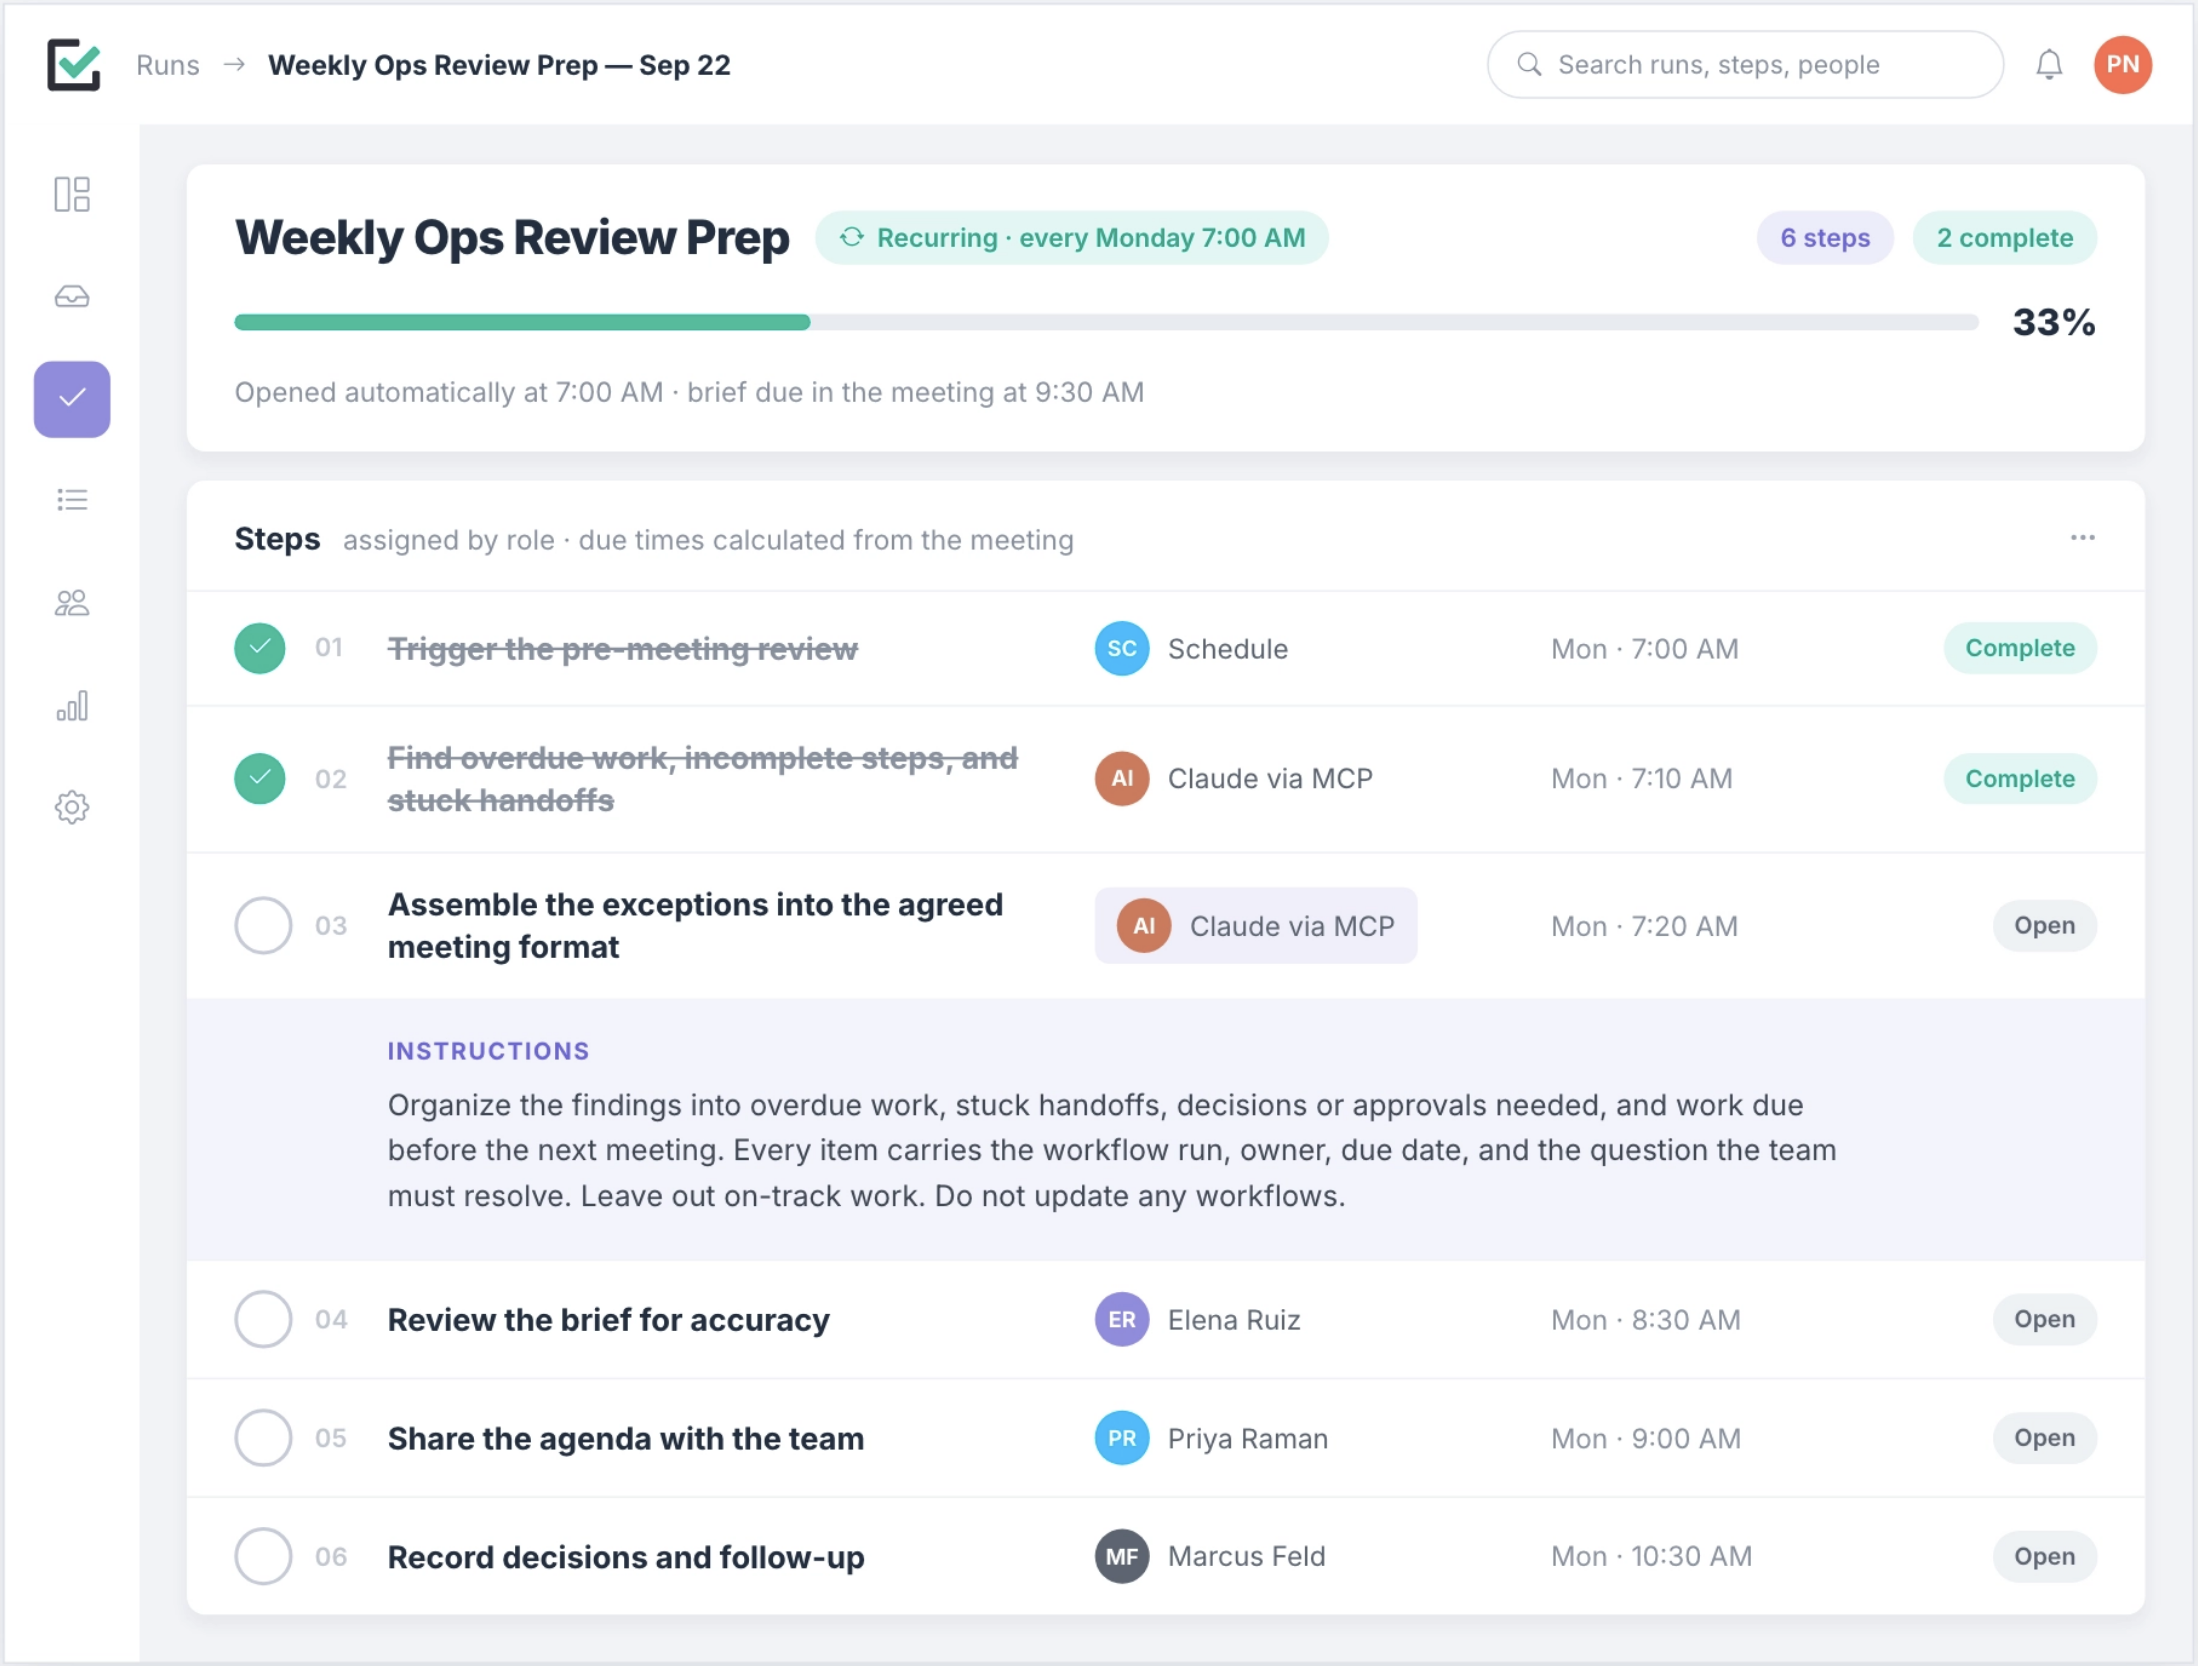
Task: Open notifications bell
Action: pyautogui.click(x=2049, y=64)
